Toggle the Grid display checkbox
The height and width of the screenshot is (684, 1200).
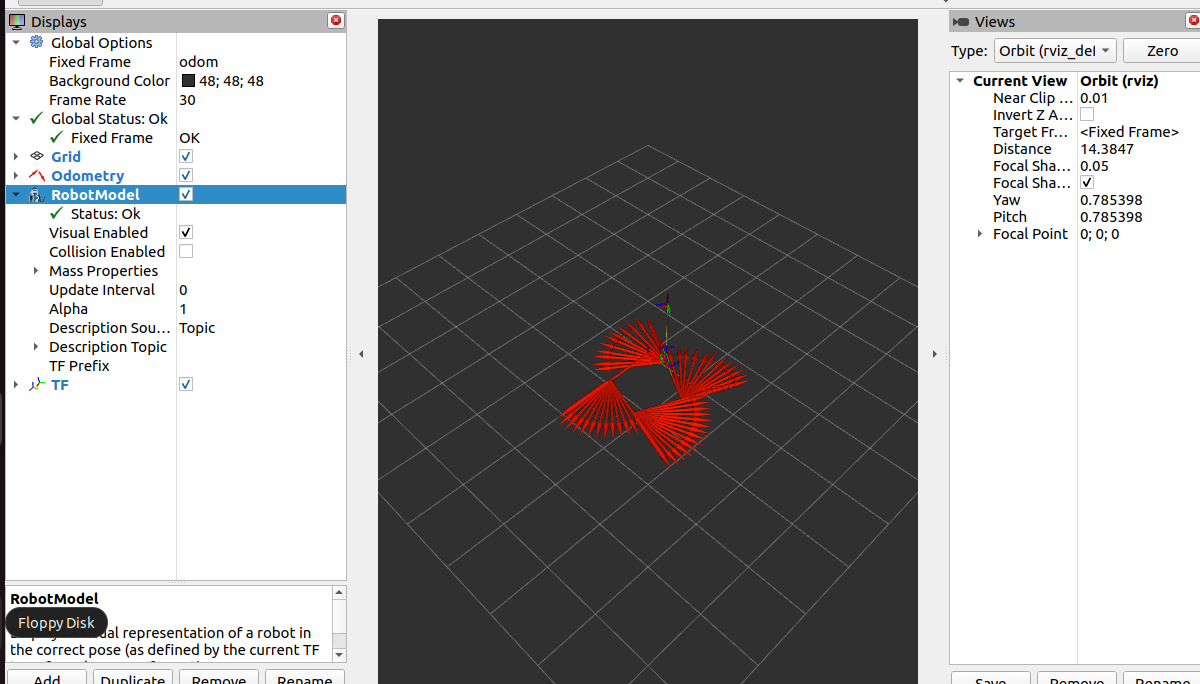click(x=186, y=156)
